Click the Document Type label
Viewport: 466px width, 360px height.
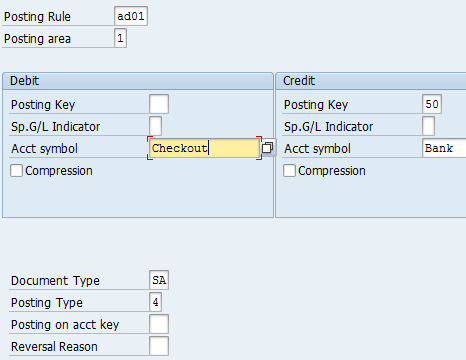[55, 281]
